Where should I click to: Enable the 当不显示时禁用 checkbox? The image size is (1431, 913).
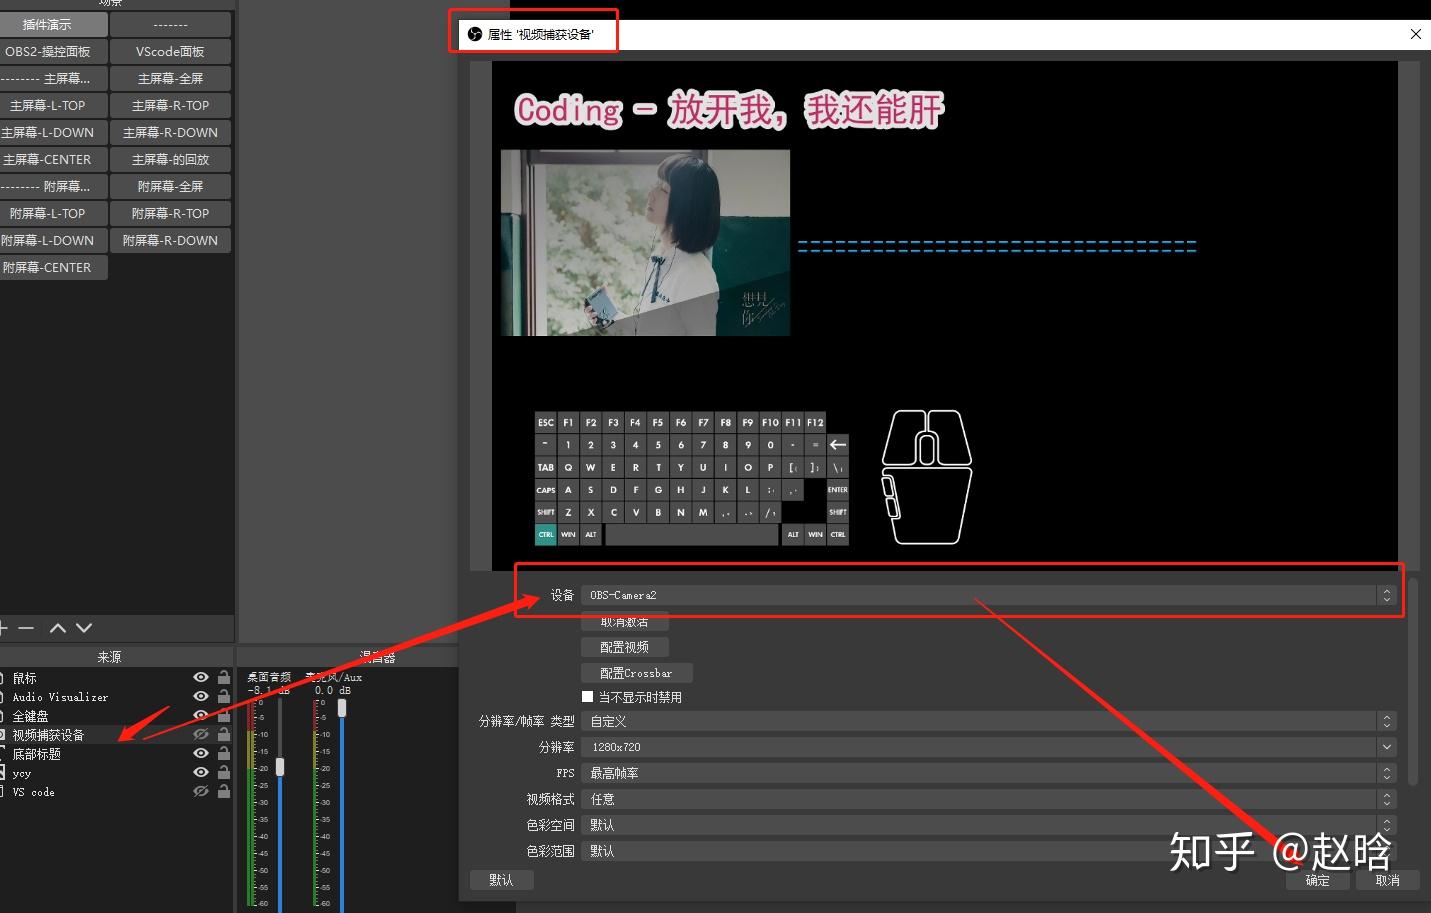tap(587, 696)
